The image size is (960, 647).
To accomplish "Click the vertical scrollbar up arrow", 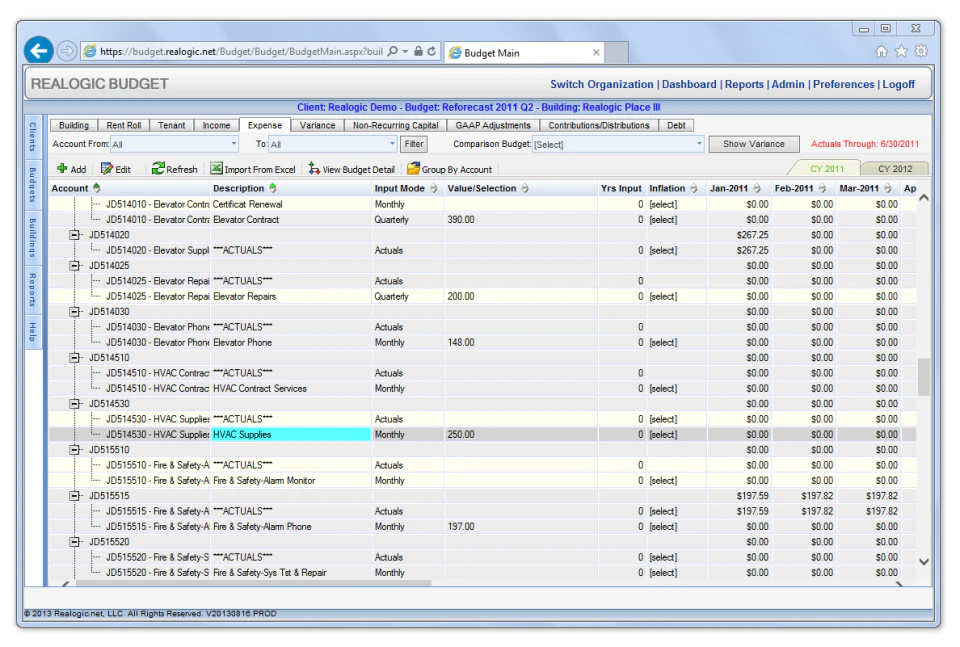I will tap(924, 198).
